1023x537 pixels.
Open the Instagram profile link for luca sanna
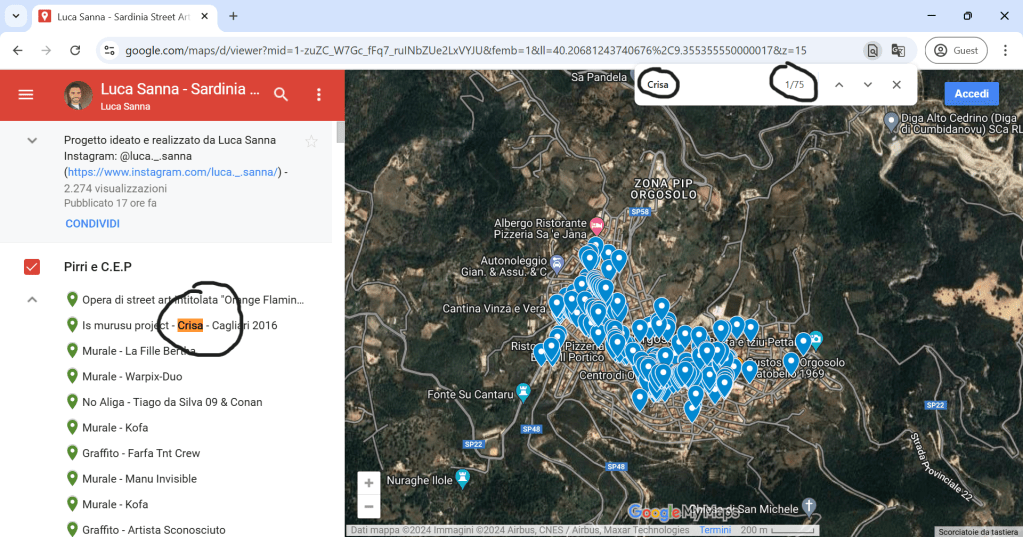pos(173,172)
